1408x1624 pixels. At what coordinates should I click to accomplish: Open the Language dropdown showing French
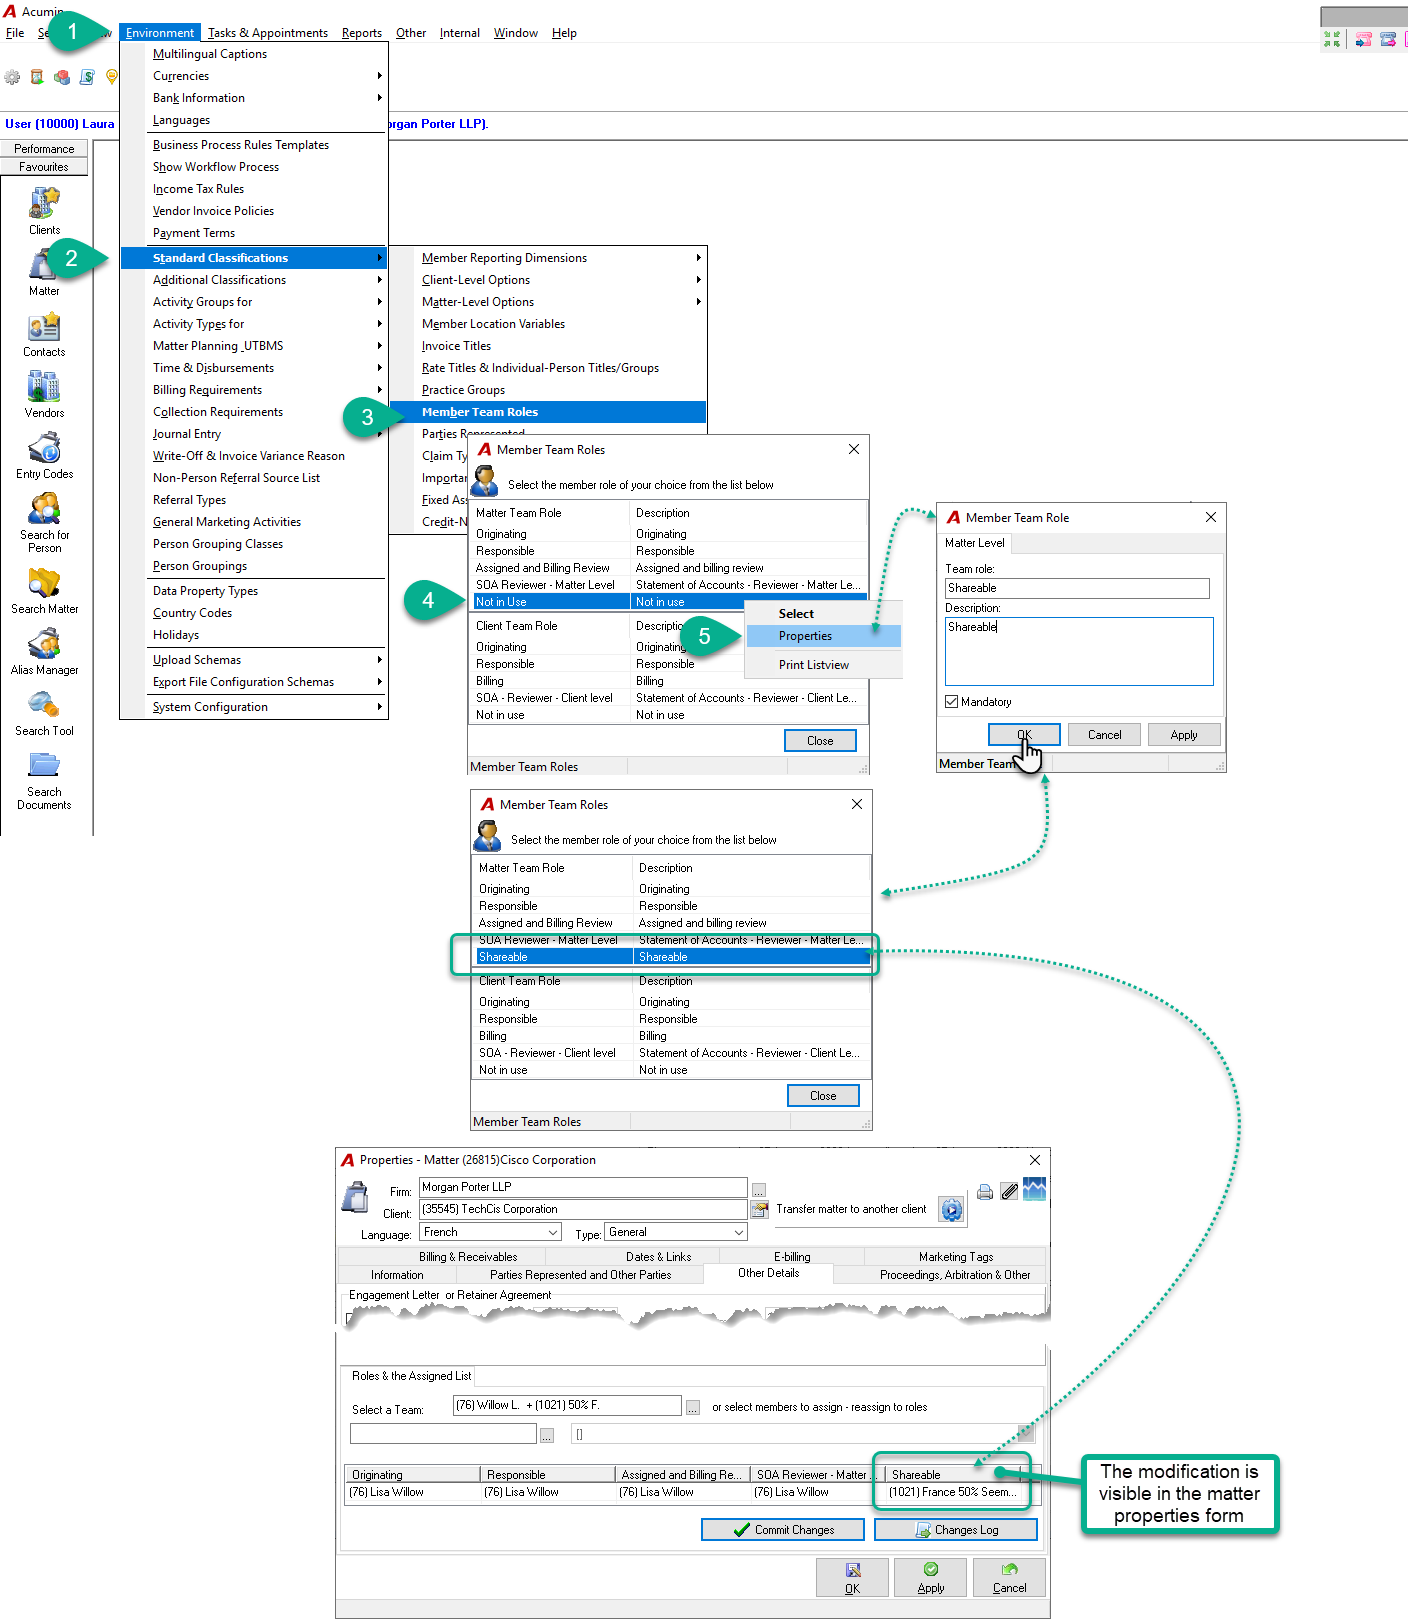coord(490,1233)
